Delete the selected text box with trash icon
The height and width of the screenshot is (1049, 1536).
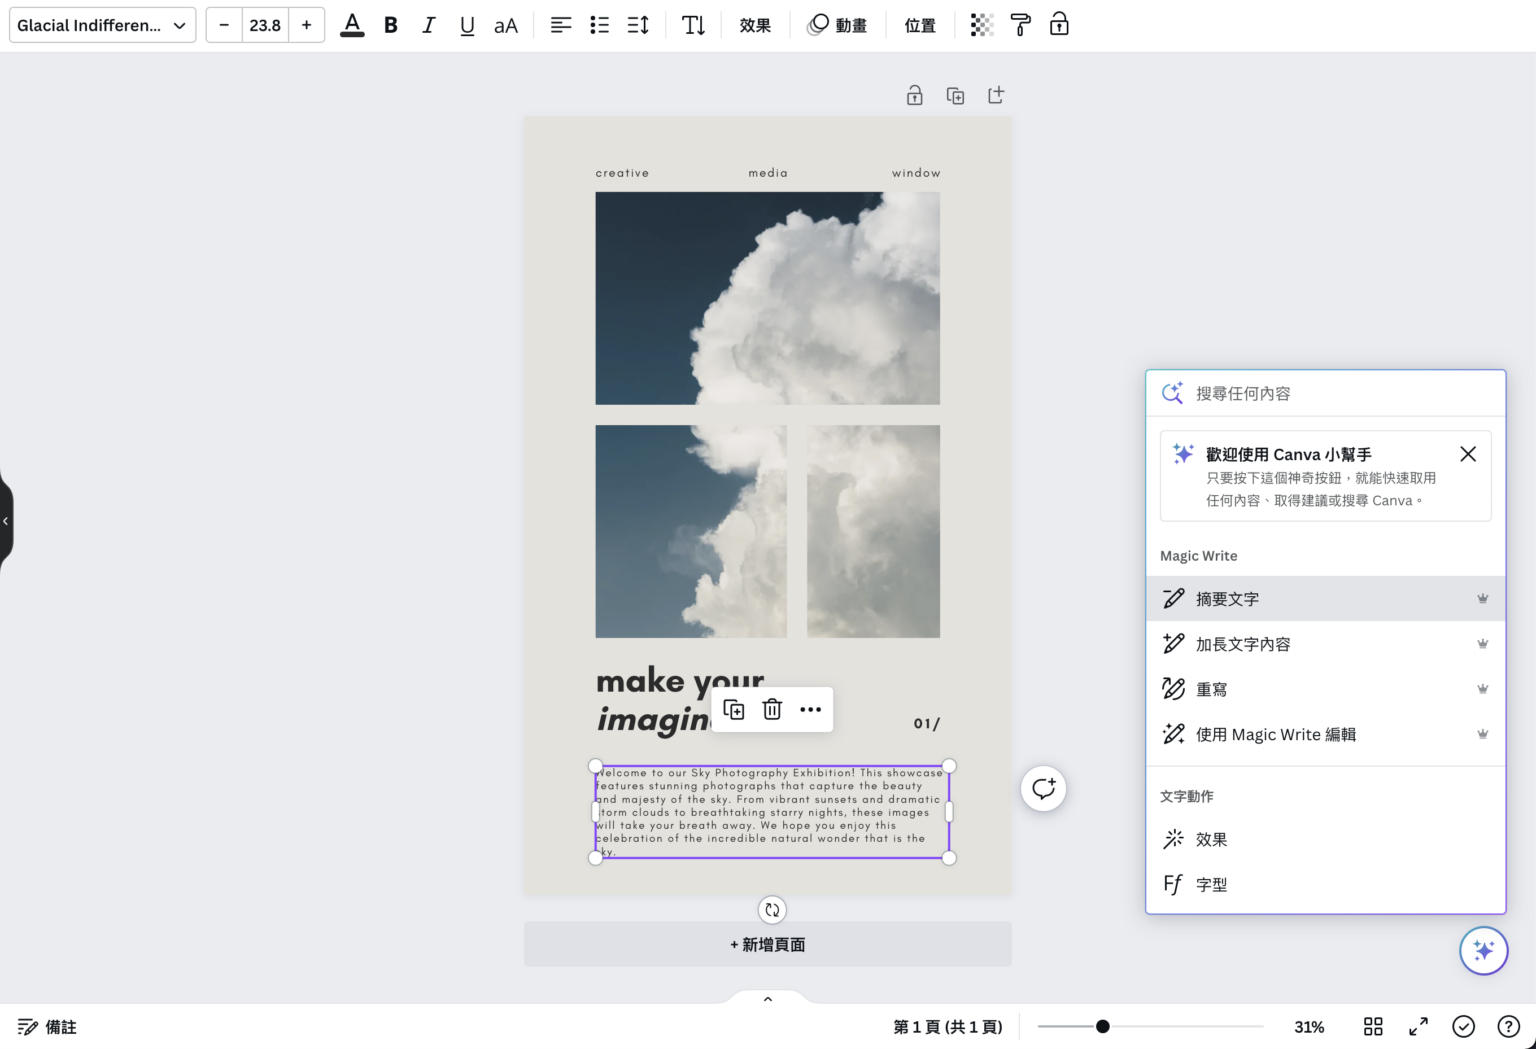tap(771, 709)
